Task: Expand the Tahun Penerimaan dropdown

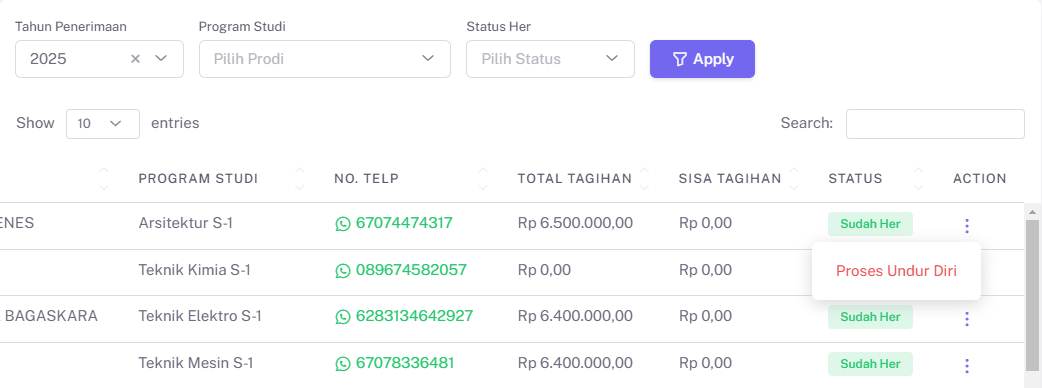Action: [161, 58]
